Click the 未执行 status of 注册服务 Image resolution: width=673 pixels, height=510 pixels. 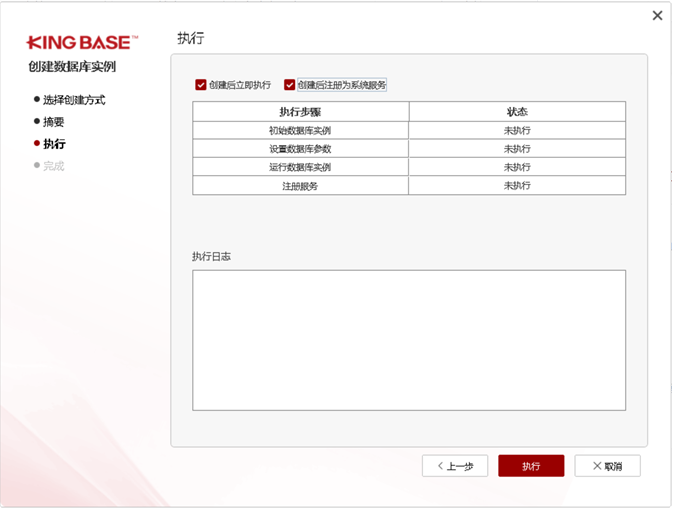pos(517,186)
